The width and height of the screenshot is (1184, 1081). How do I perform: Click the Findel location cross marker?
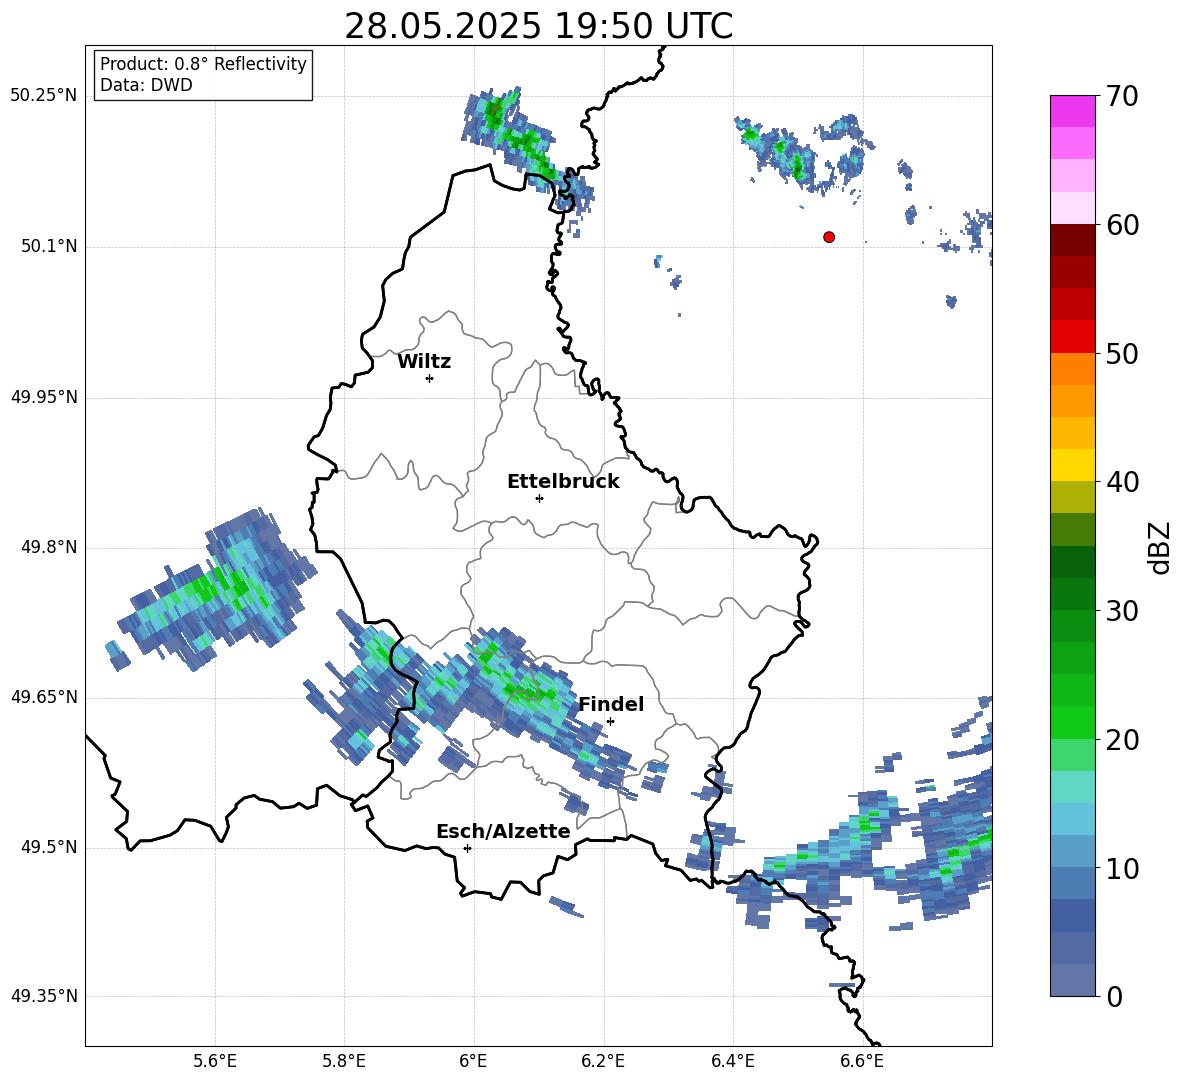click(x=610, y=721)
